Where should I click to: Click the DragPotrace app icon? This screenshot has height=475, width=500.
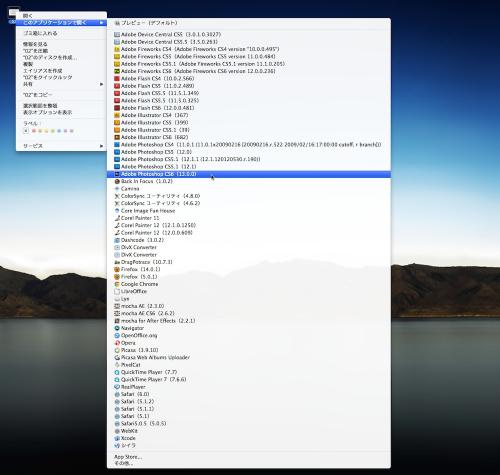[x=117, y=262]
